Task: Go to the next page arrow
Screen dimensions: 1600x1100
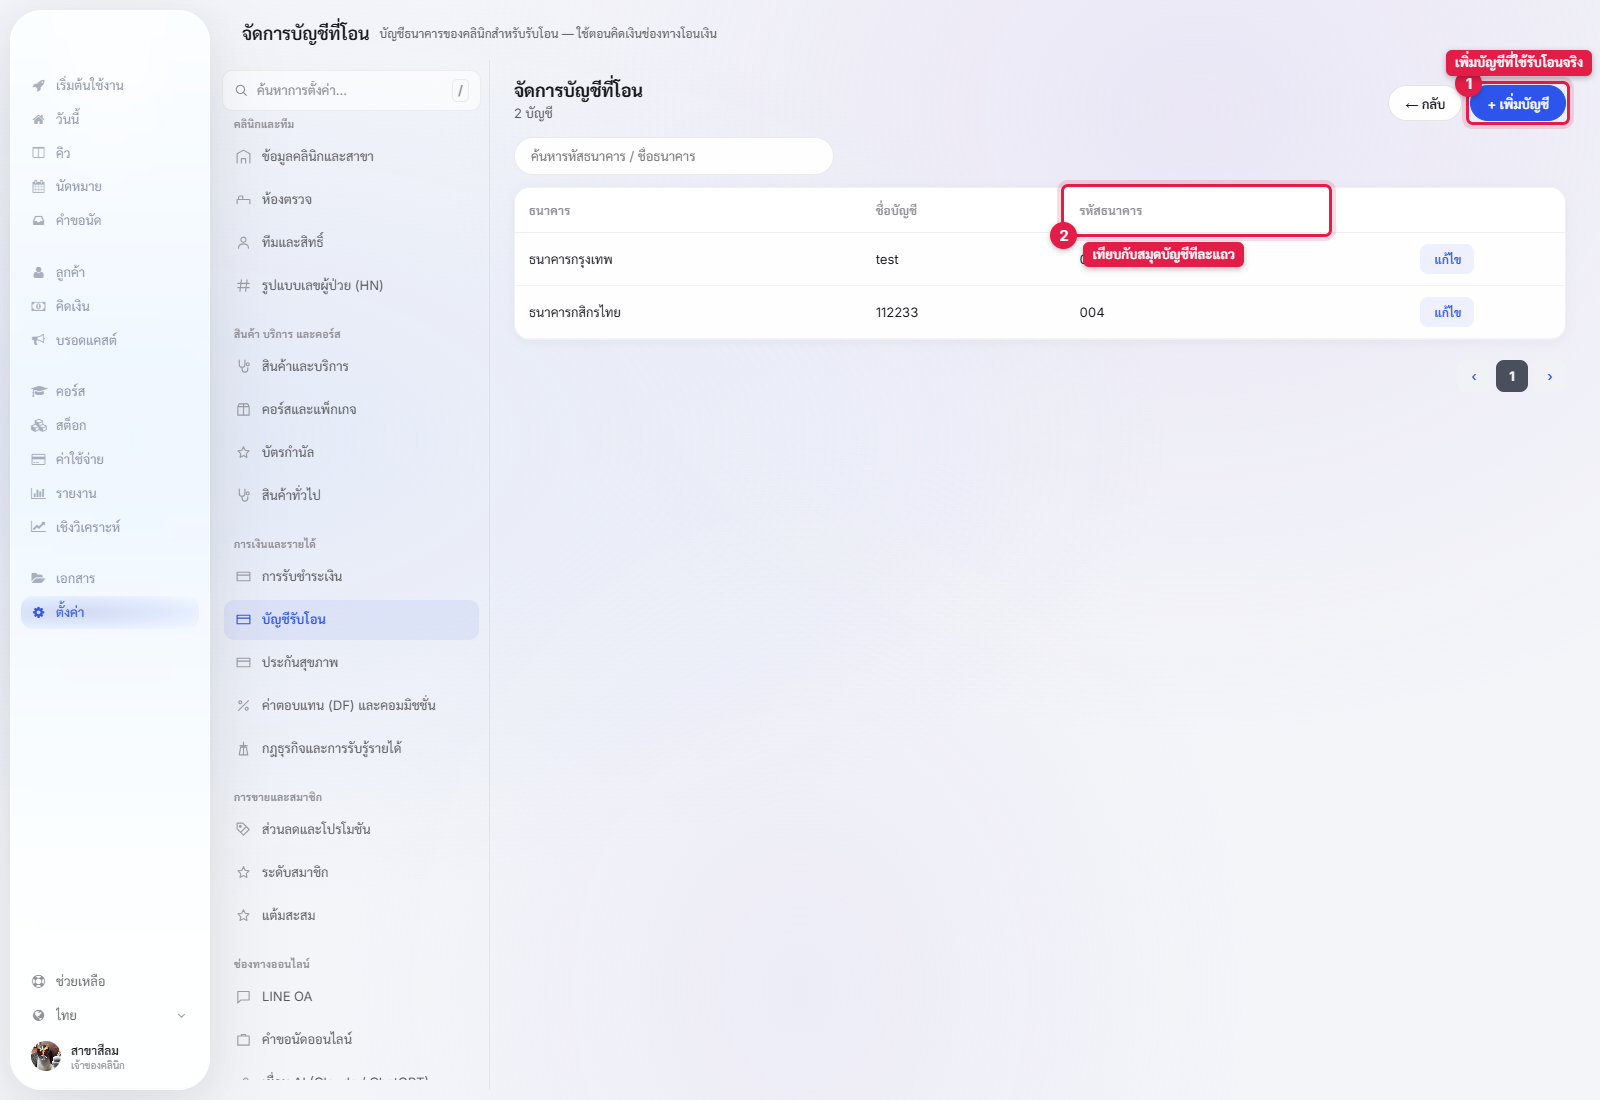Action: [1550, 377]
